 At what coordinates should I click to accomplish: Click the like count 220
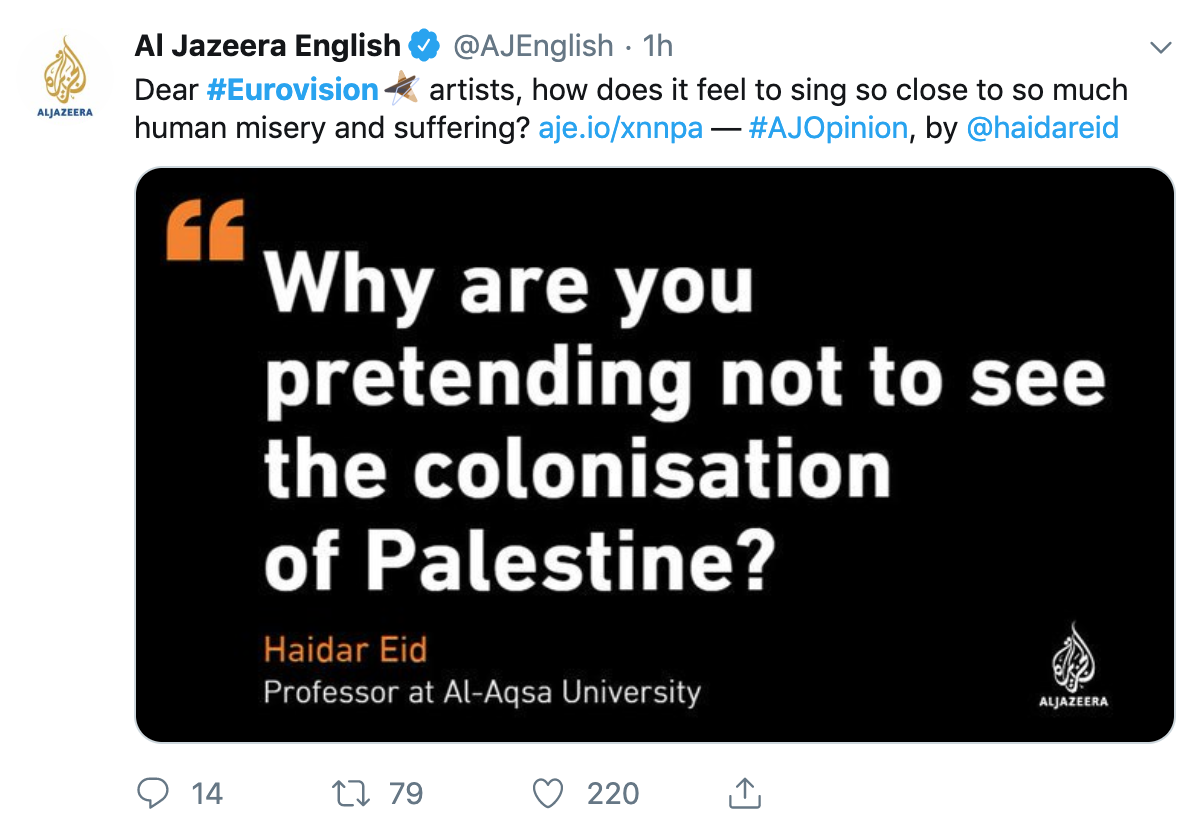tap(612, 794)
